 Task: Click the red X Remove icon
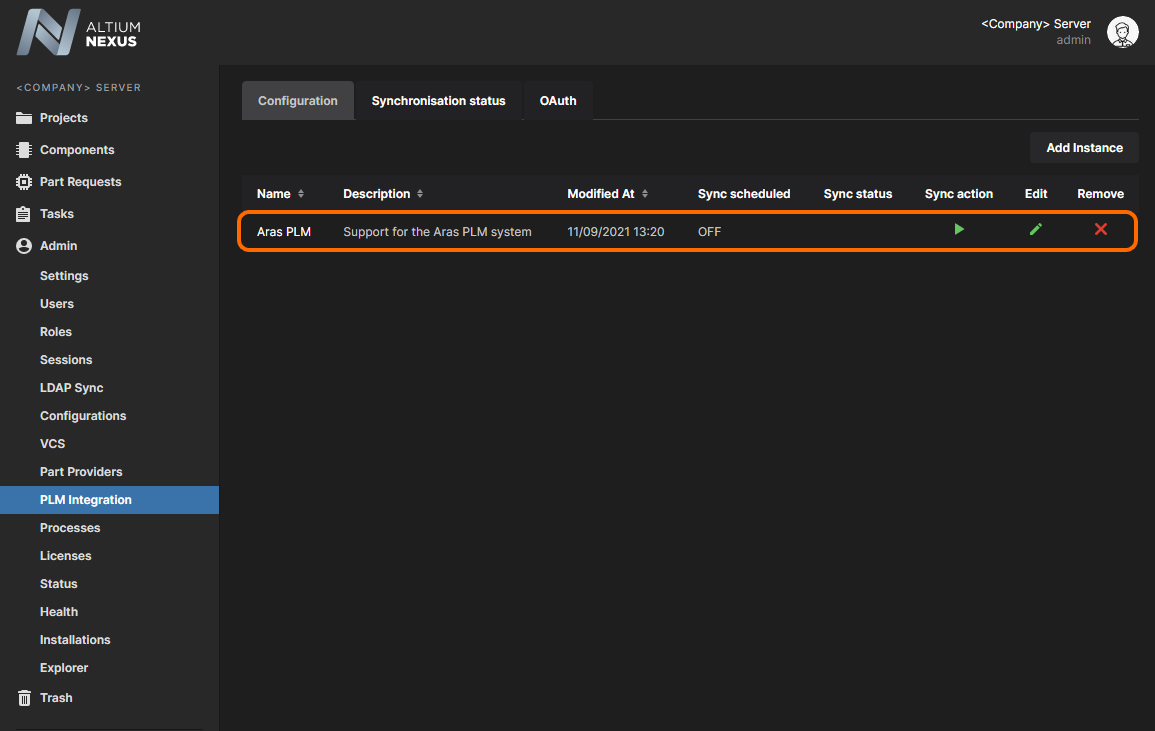tap(1100, 230)
